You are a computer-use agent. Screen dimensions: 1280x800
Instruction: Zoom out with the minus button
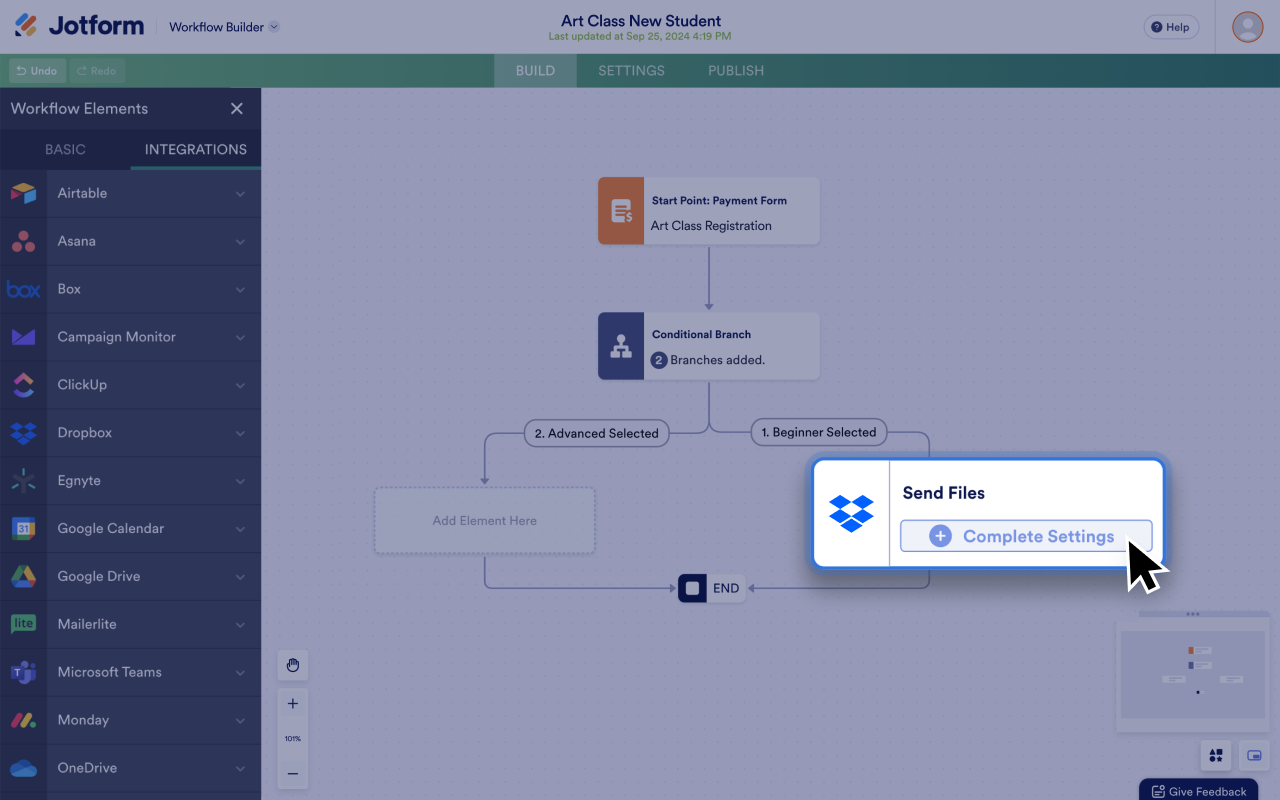coord(293,774)
